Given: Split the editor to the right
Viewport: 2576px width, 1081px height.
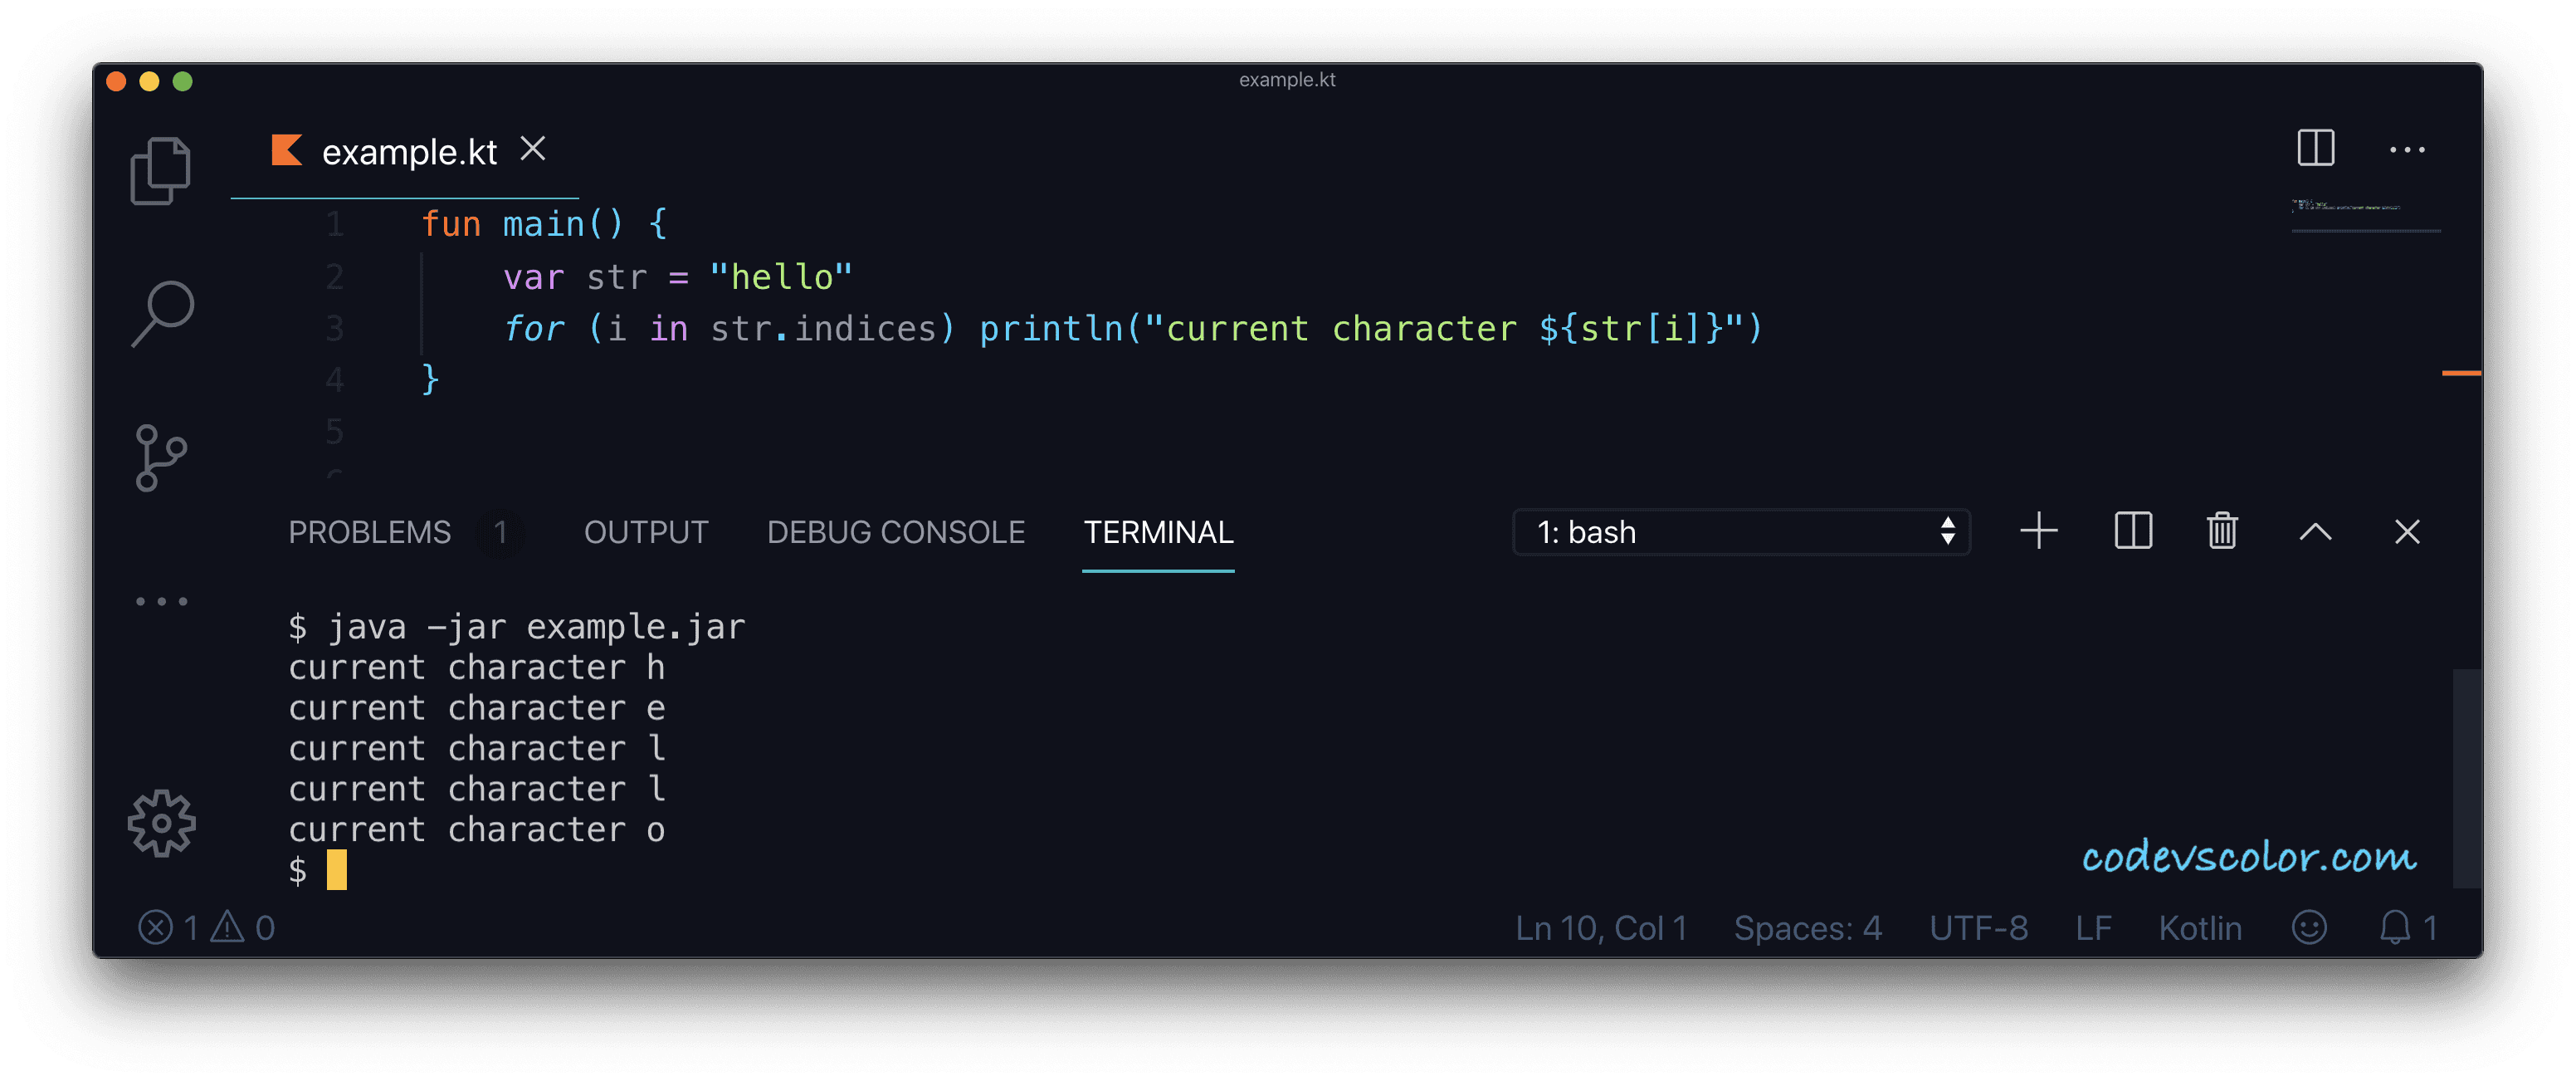Looking at the screenshot, I should 2315,148.
